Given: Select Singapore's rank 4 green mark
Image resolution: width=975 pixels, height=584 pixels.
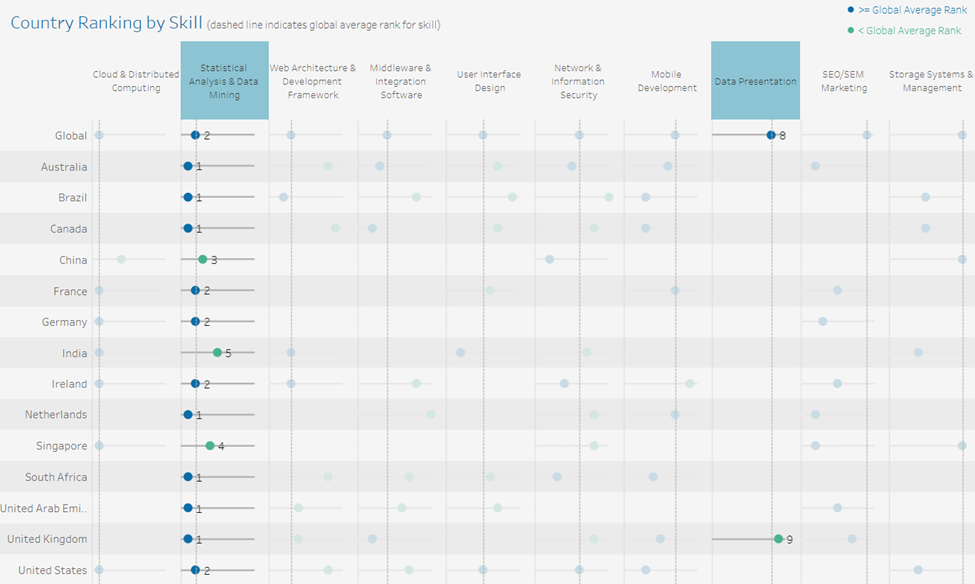Looking at the screenshot, I should pyautogui.click(x=211, y=445).
